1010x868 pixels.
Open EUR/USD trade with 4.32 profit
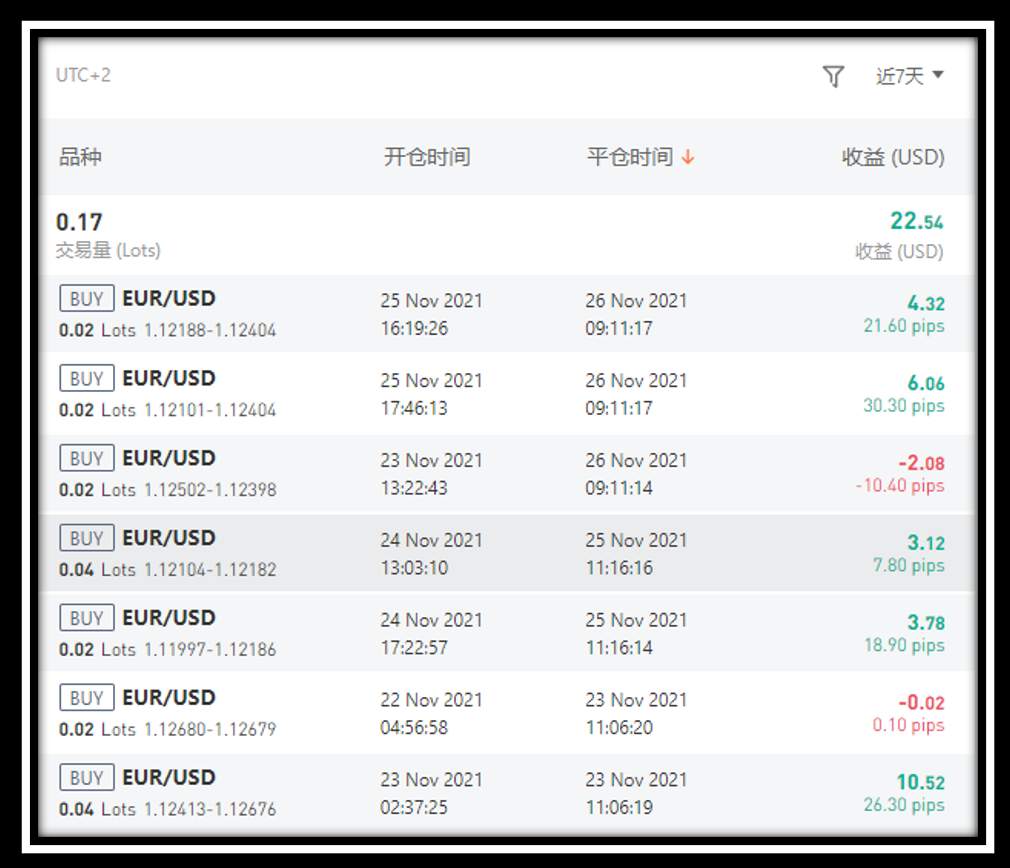[505, 314]
